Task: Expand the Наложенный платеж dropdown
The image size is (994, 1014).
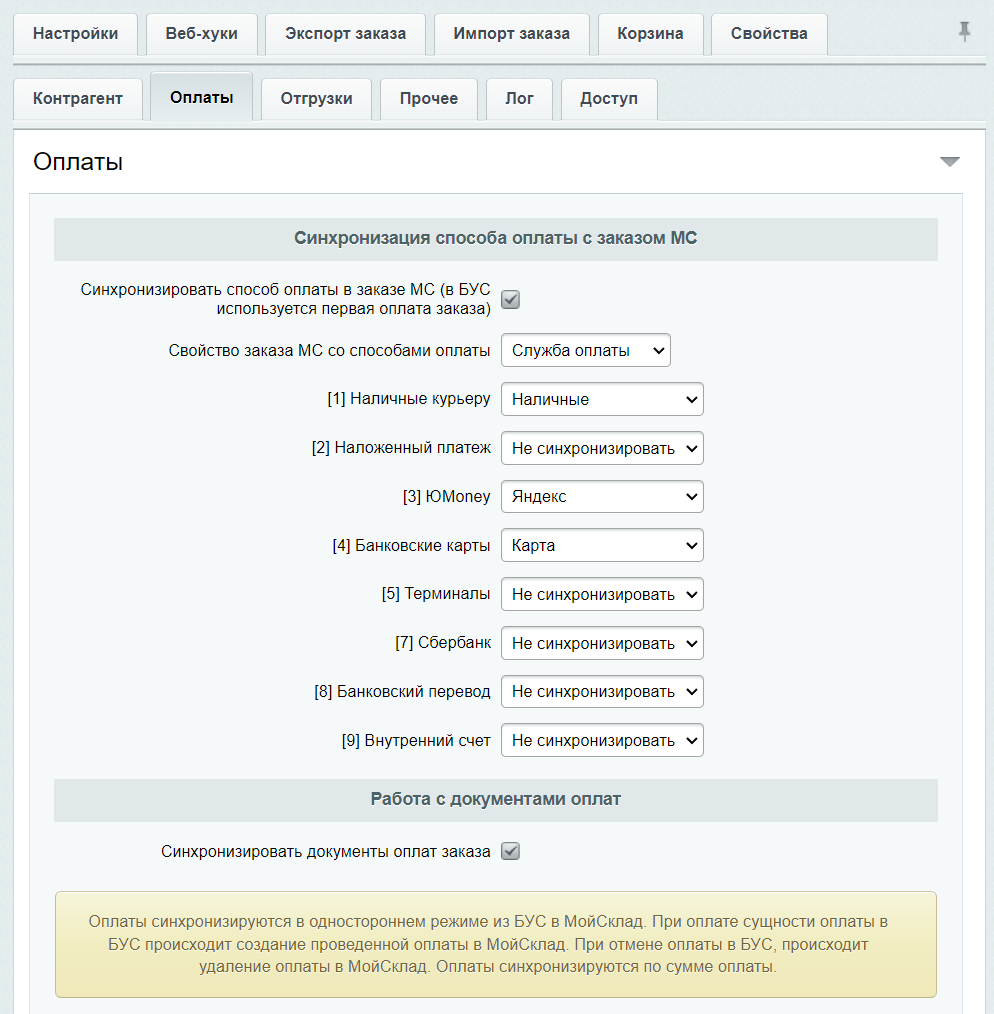Action: coord(602,448)
